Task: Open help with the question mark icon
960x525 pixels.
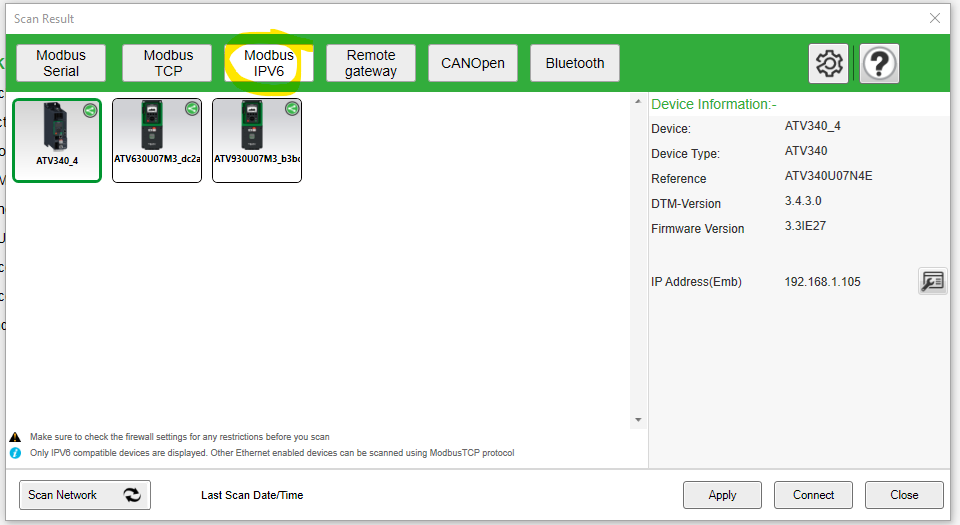Action: [x=879, y=63]
